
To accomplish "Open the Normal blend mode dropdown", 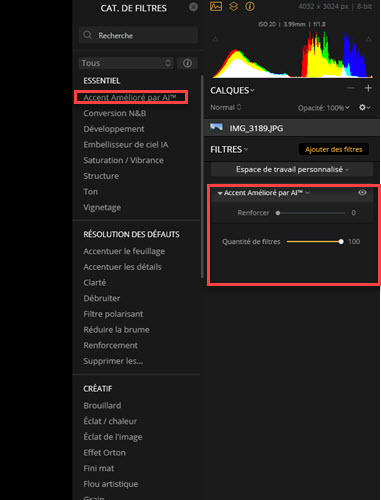I will (225, 107).
